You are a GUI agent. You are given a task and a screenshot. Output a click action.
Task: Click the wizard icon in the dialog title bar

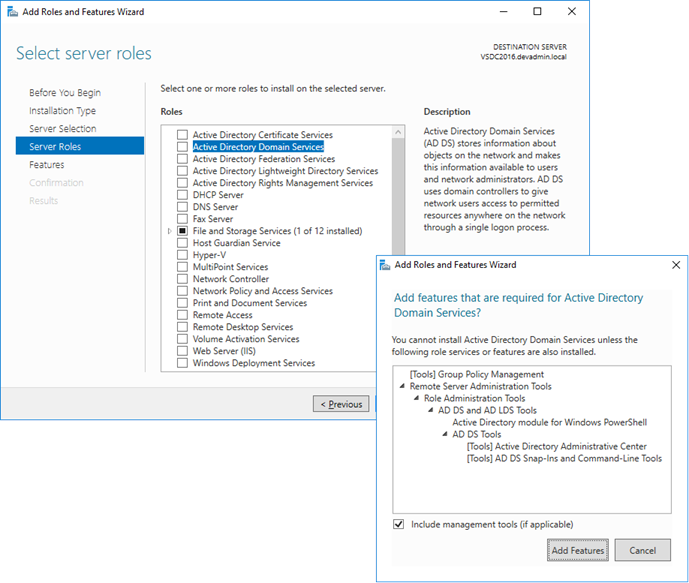384,265
